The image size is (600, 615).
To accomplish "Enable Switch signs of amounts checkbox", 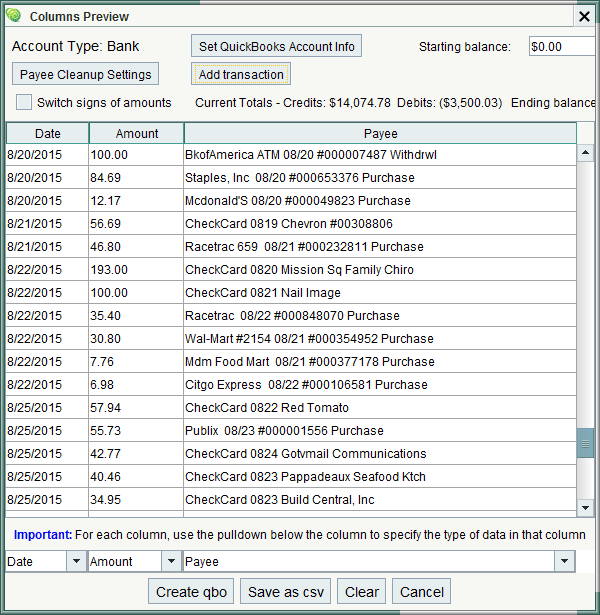I will (24, 102).
